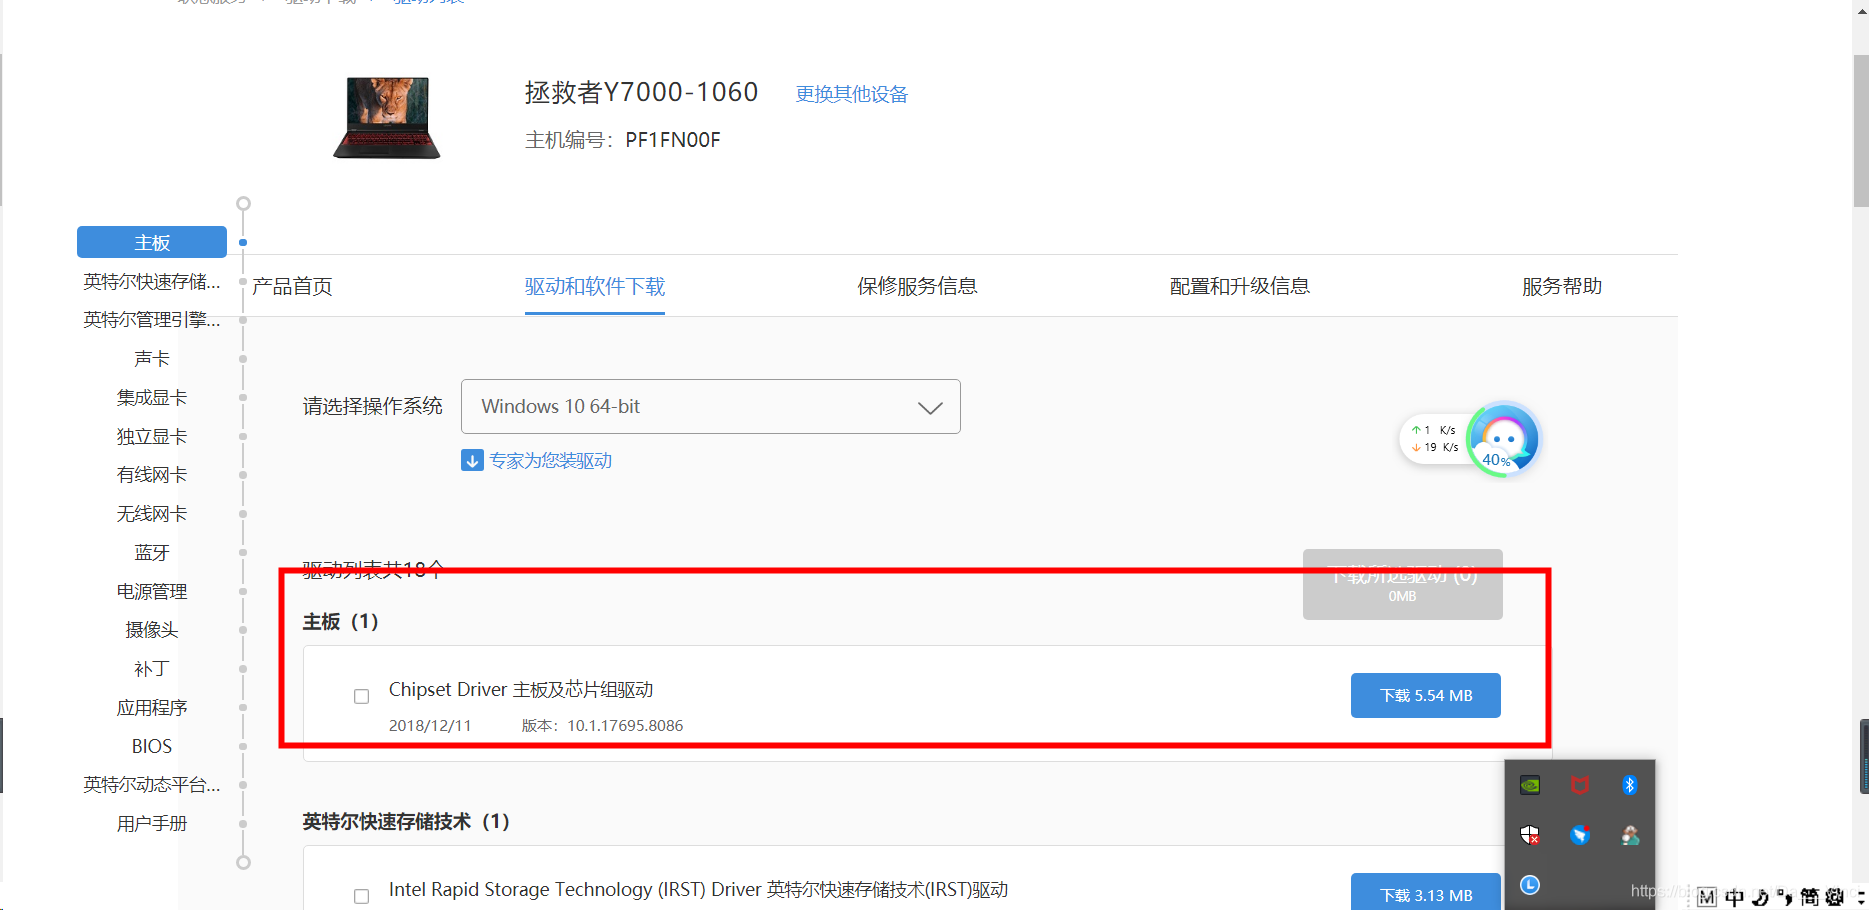
Task: Open 配置和升级信息 tab
Action: coord(1240,286)
